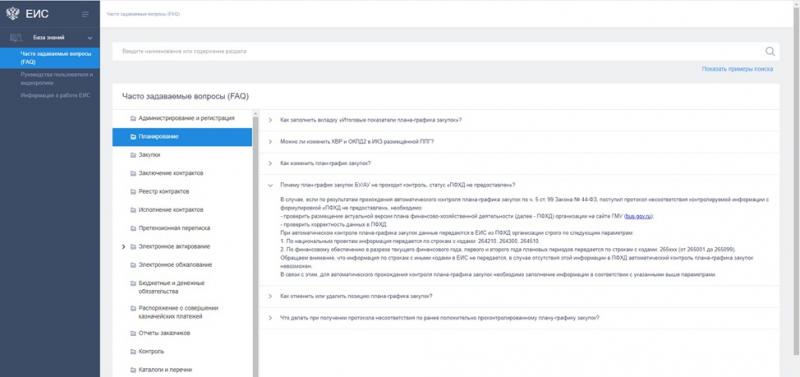Image resolution: width=800 pixels, height=377 pixels.
Task: Click folder icon beside Исполнение контрактов
Action: (133, 210)
